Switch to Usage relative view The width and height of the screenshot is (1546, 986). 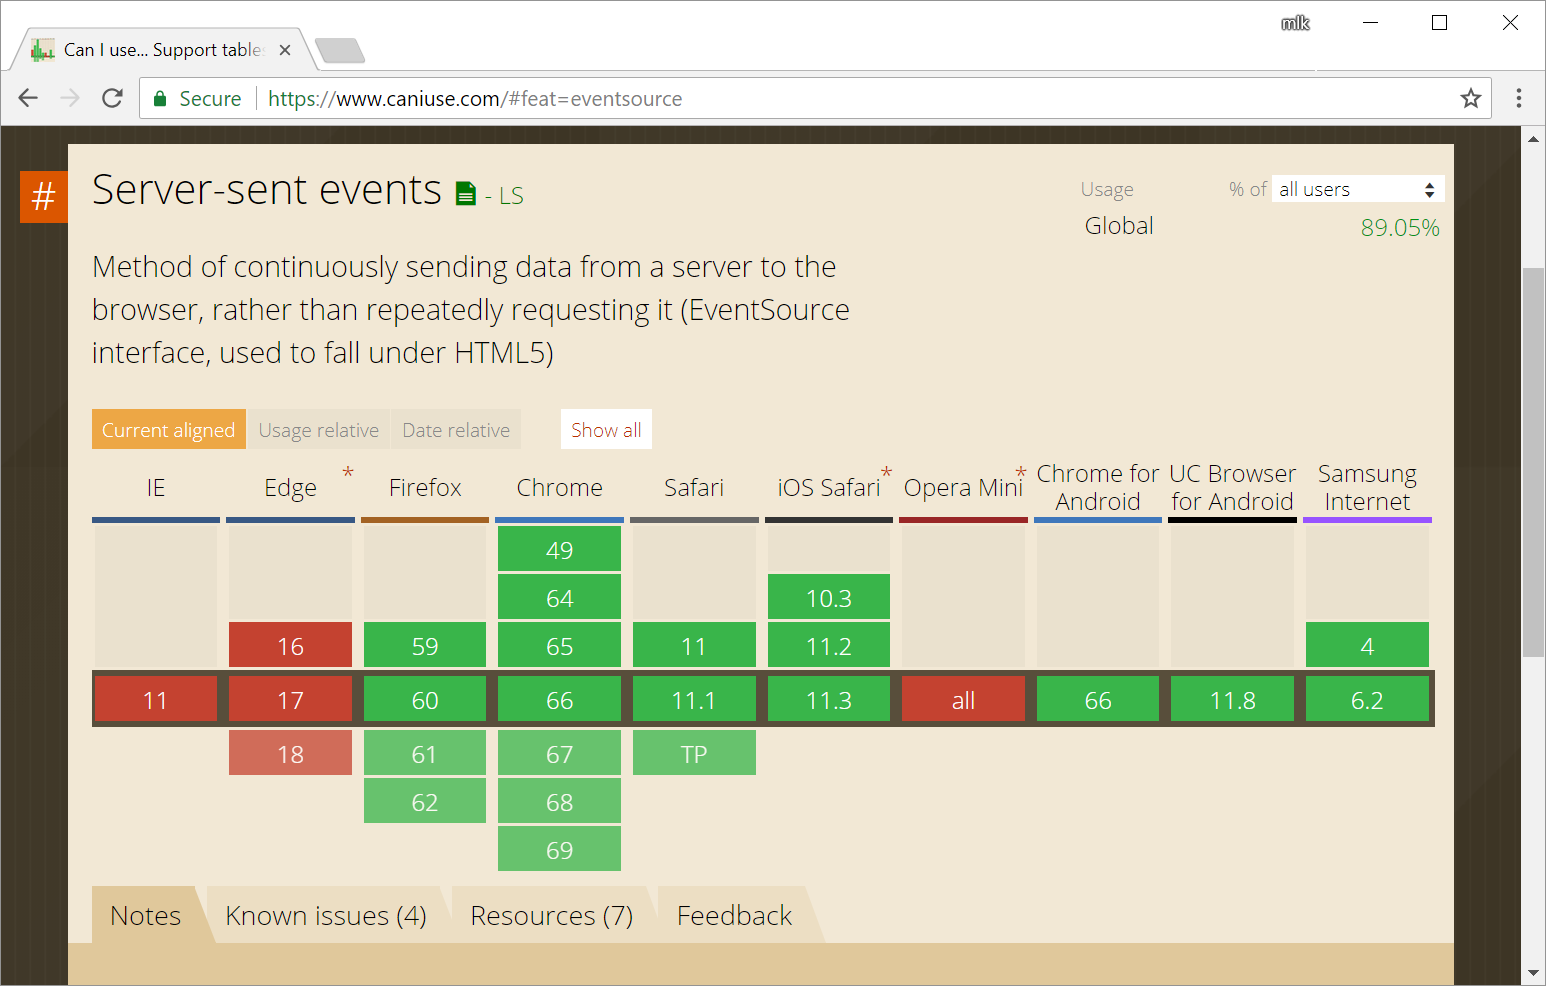point(319,429)
